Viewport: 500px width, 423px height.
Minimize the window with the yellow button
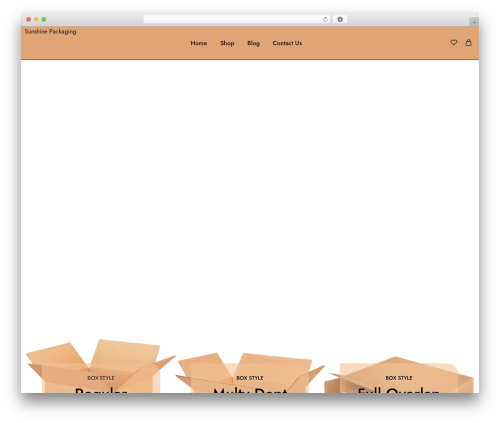tap(36, 19)
